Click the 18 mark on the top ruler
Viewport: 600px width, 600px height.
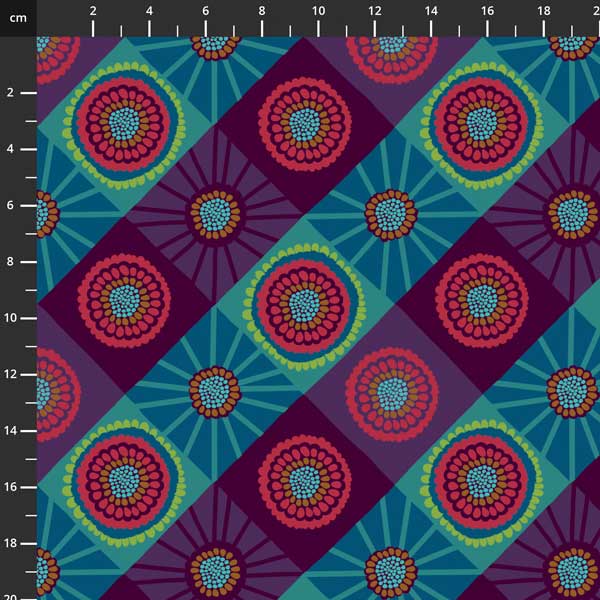click(x=543, y=11)
